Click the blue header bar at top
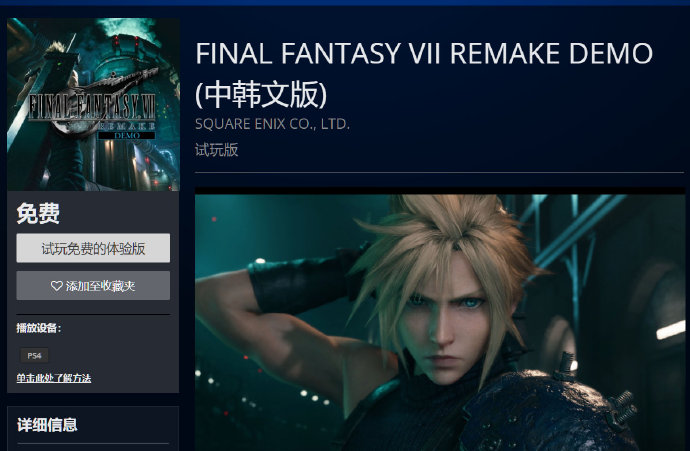The width and height of the screenshot is (690, 451). pyautogui.click(x=345, y=3)
